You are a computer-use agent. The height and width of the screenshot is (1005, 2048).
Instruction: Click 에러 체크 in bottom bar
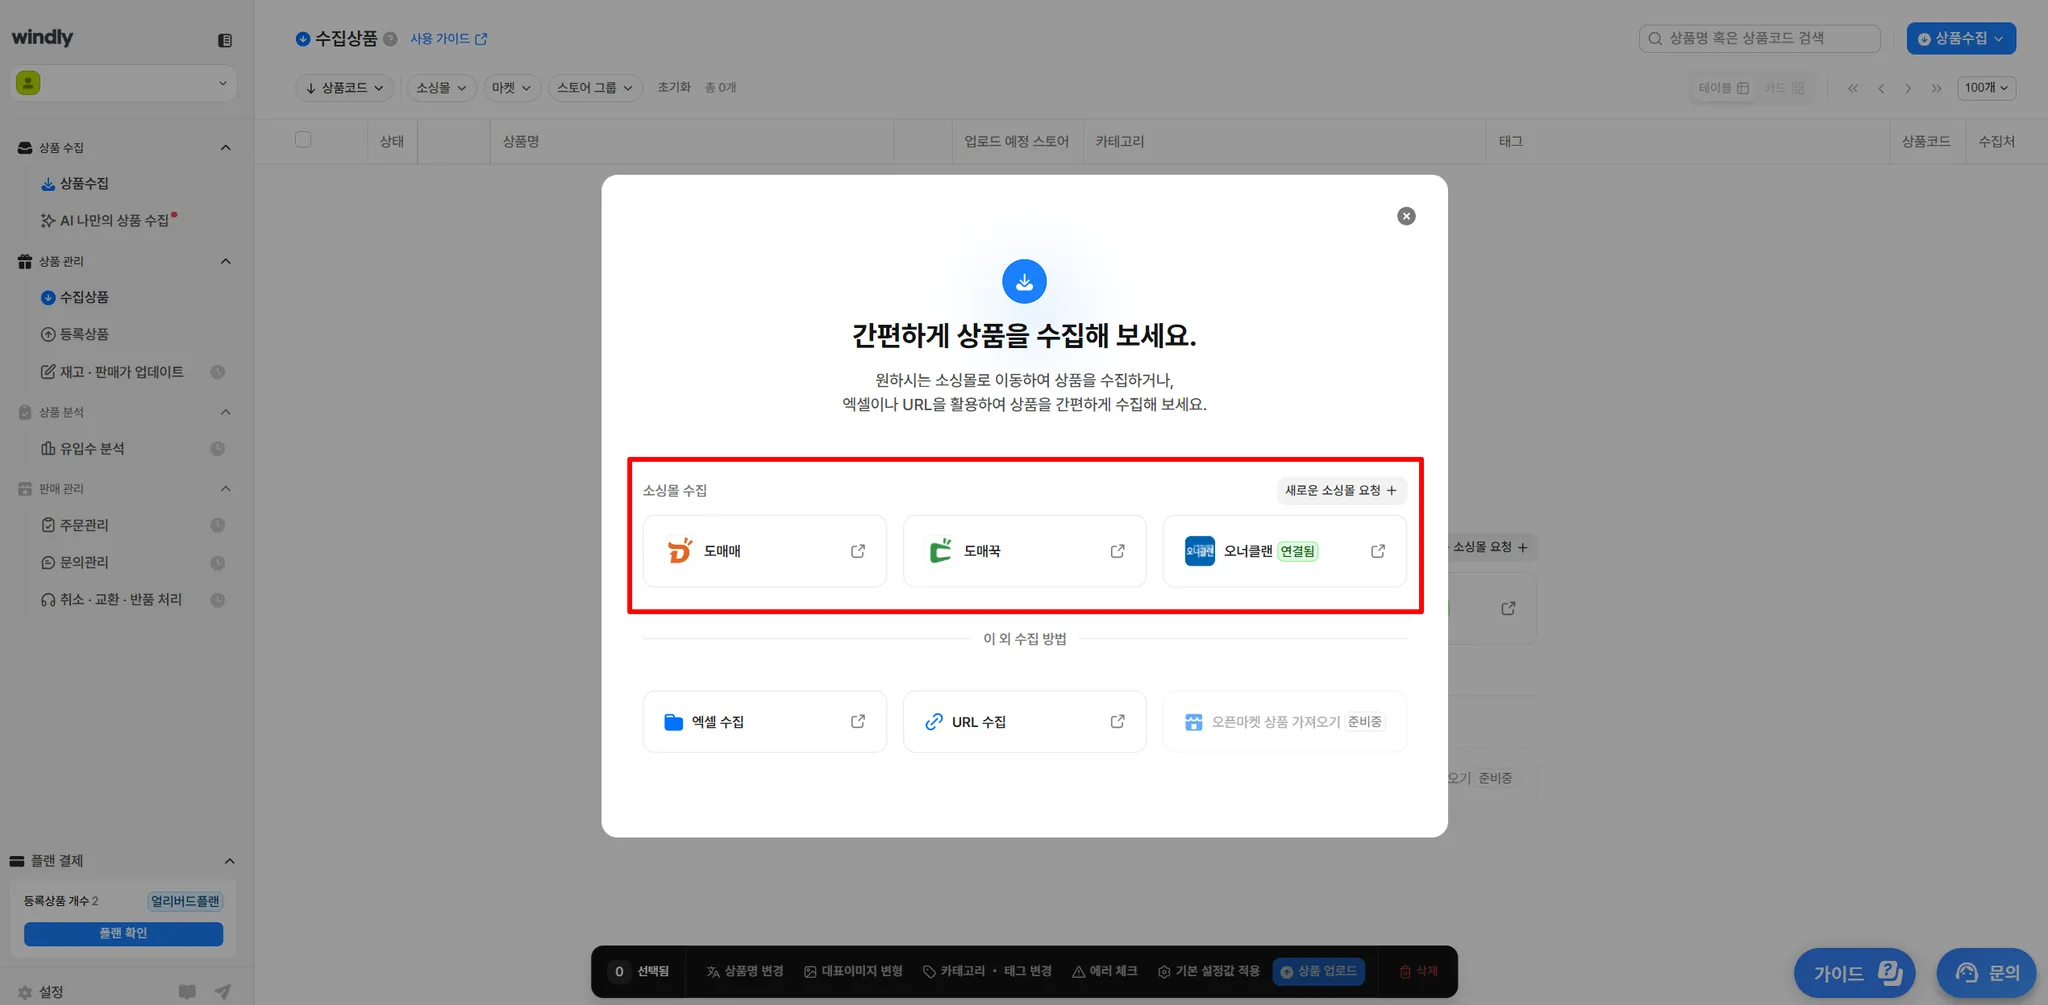[1105, 971]
